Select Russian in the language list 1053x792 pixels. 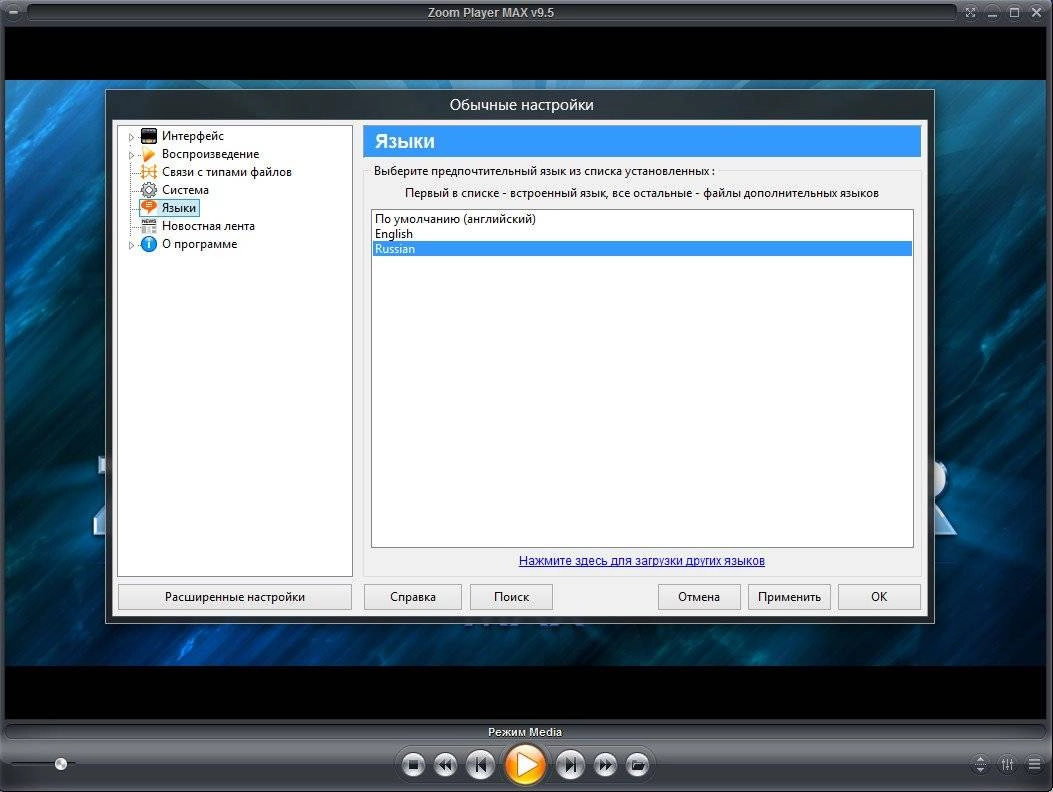click(642, 249)
